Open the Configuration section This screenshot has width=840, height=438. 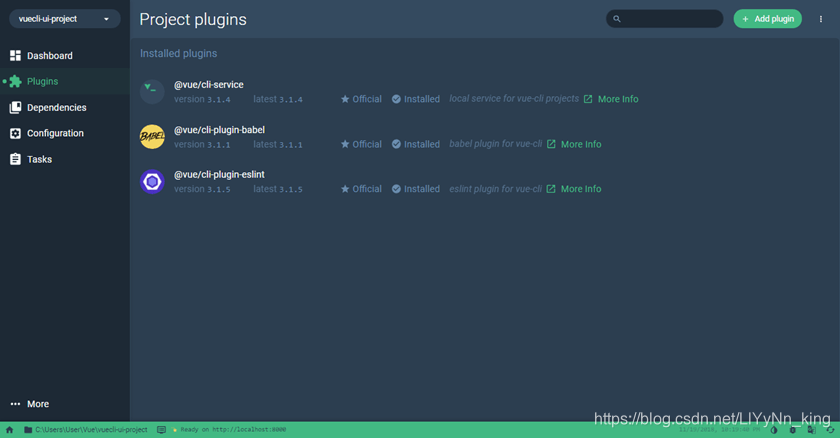64,133
